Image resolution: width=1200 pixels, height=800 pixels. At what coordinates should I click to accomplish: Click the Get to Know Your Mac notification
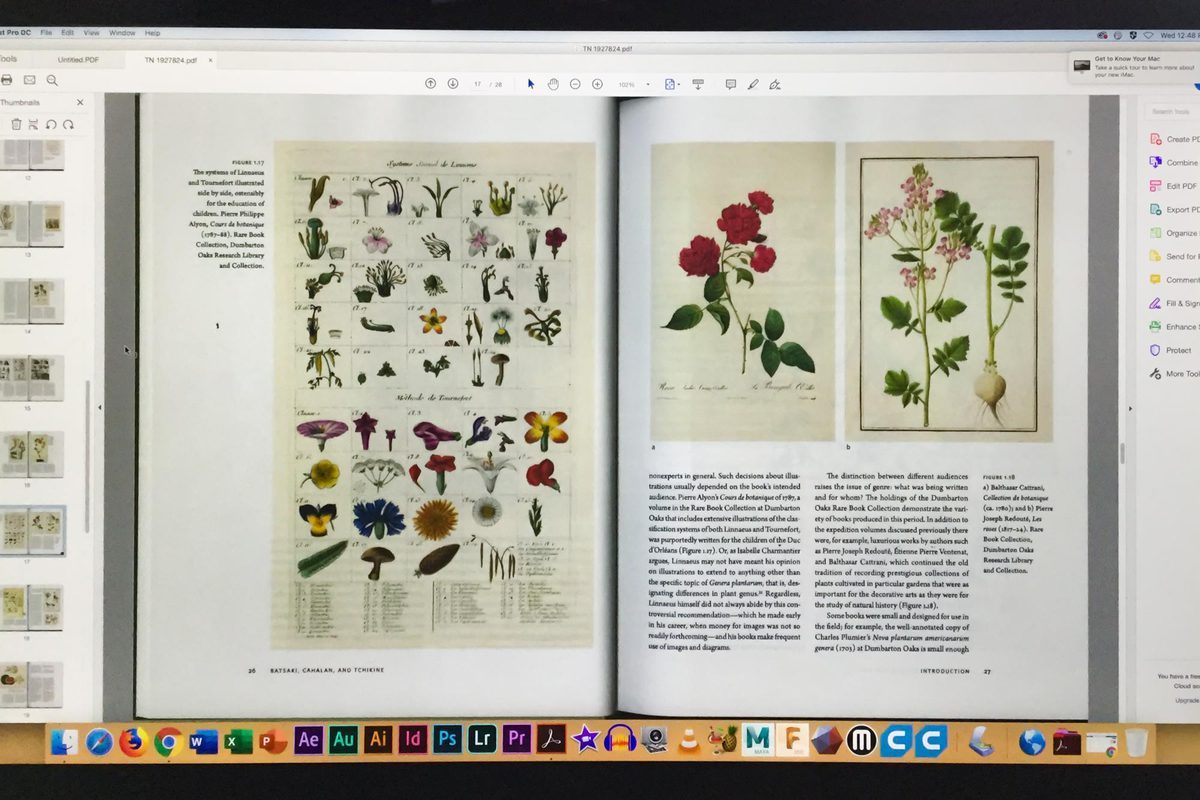[x=1134, y=65]
